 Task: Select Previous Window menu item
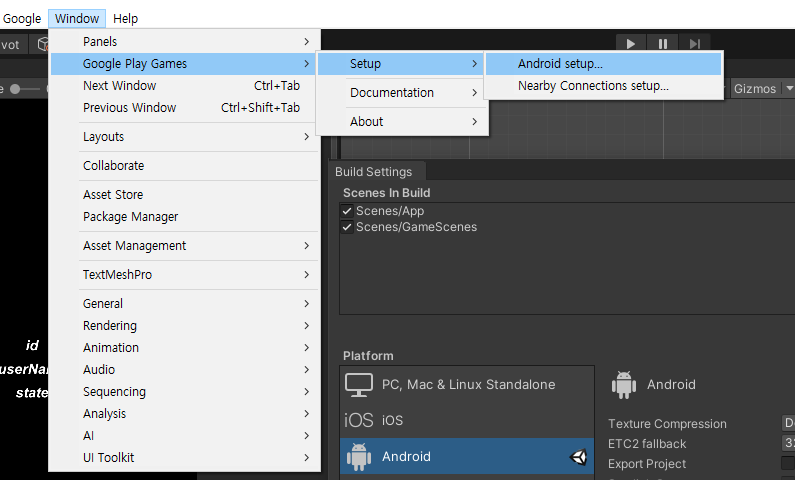pos(185,108)
